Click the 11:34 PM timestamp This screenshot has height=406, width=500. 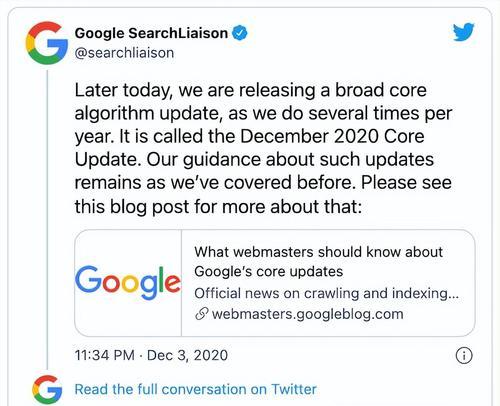click(105, 355)
